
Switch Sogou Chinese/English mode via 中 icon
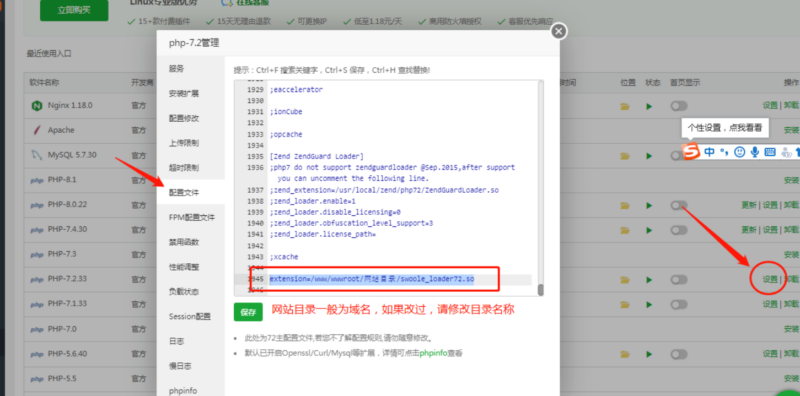pyautogui.click(x=710, y=152)
